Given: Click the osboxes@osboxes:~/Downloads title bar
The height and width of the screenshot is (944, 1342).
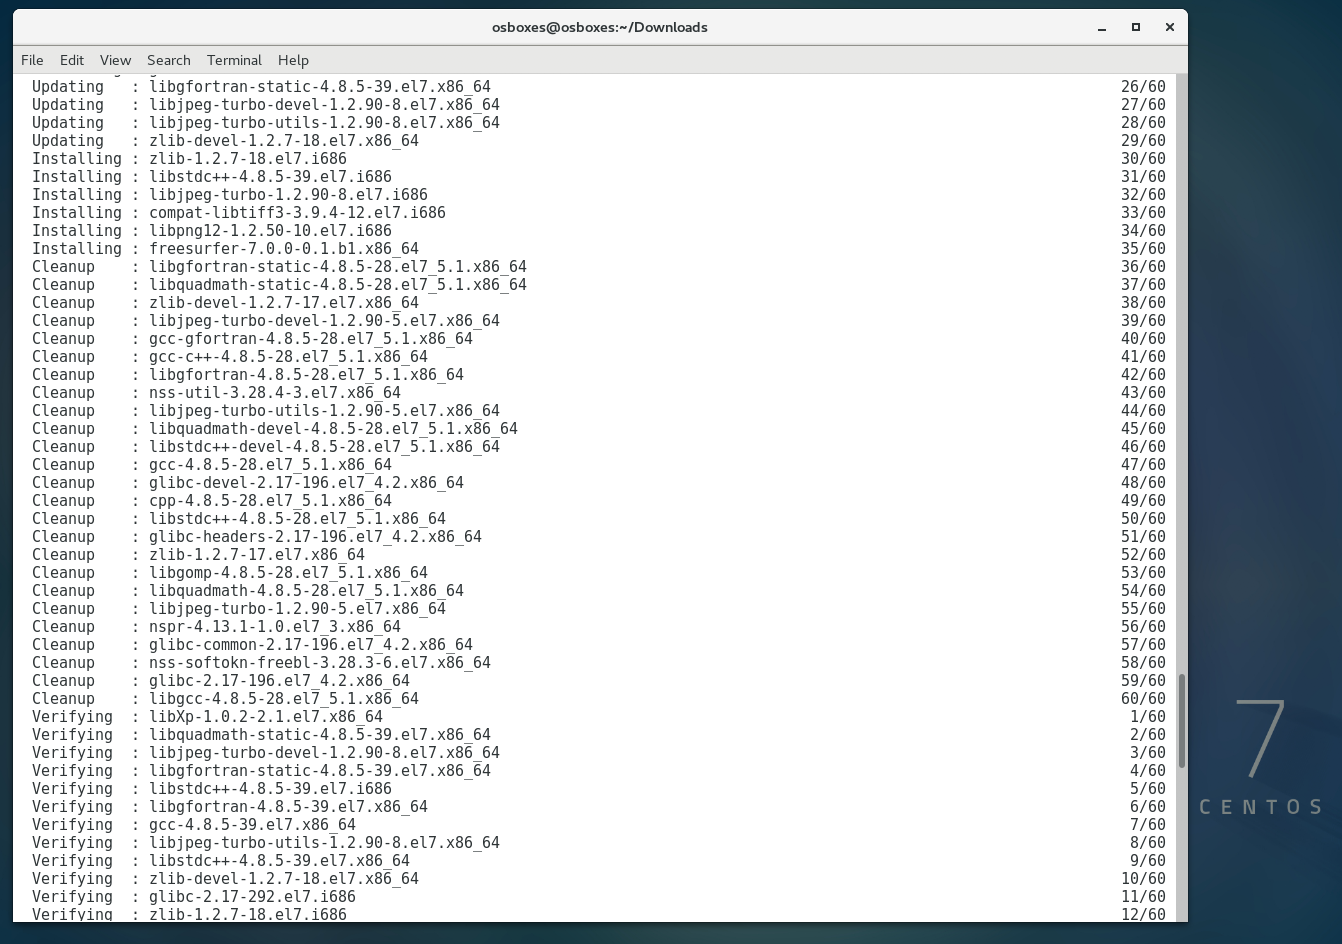Looking at the screenshot, I should [599, 28].
